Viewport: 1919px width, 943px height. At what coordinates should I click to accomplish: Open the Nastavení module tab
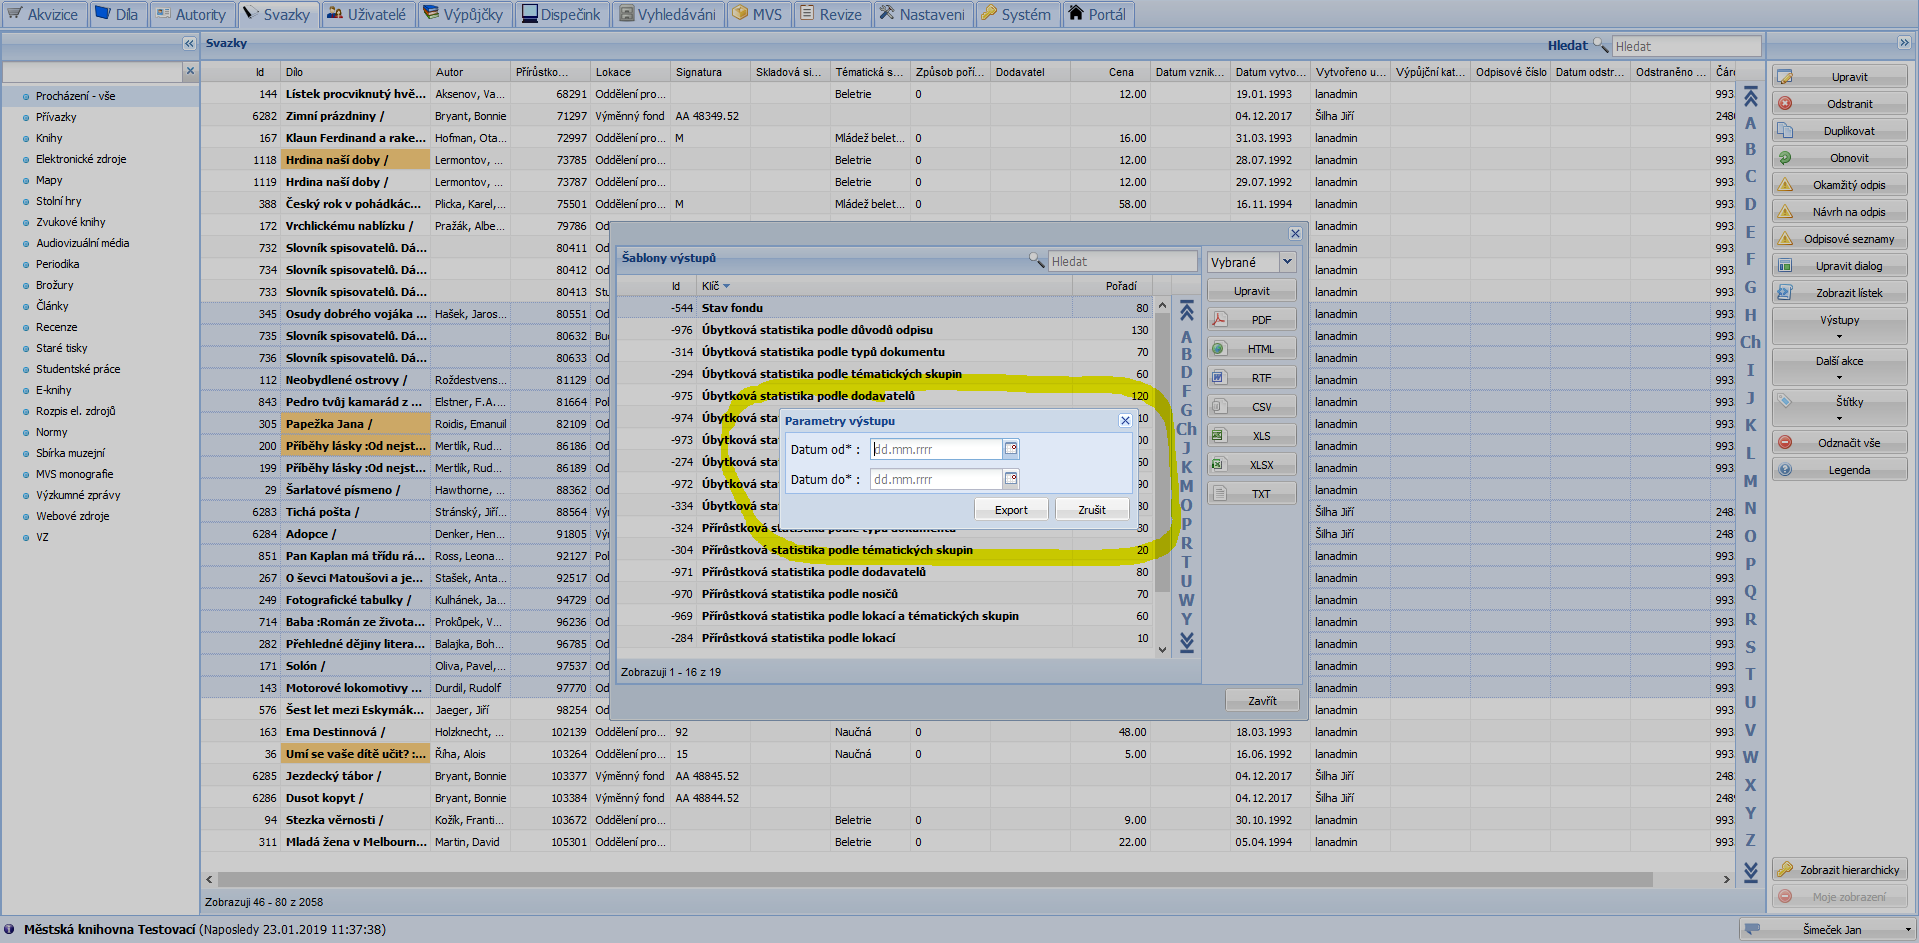922,14
